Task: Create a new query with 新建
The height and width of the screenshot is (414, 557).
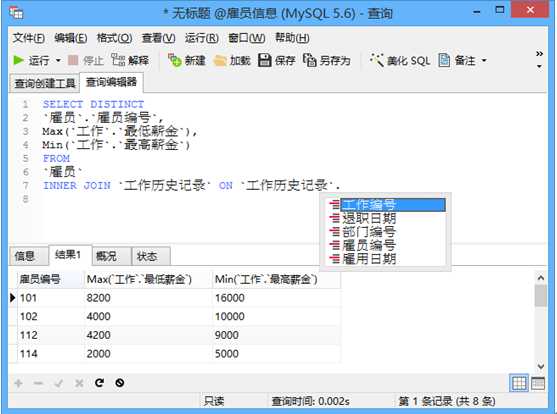Action: click(x=187, y=60)
